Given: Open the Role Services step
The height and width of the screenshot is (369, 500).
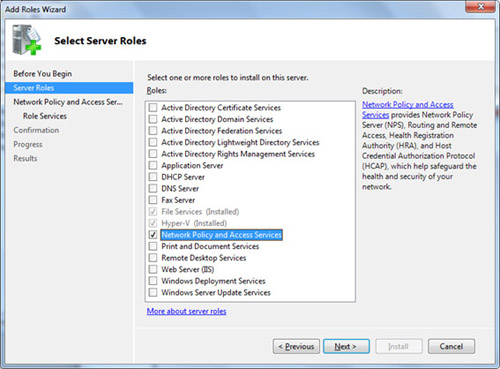Looking at the screenshot, I should tap(45, 116).
